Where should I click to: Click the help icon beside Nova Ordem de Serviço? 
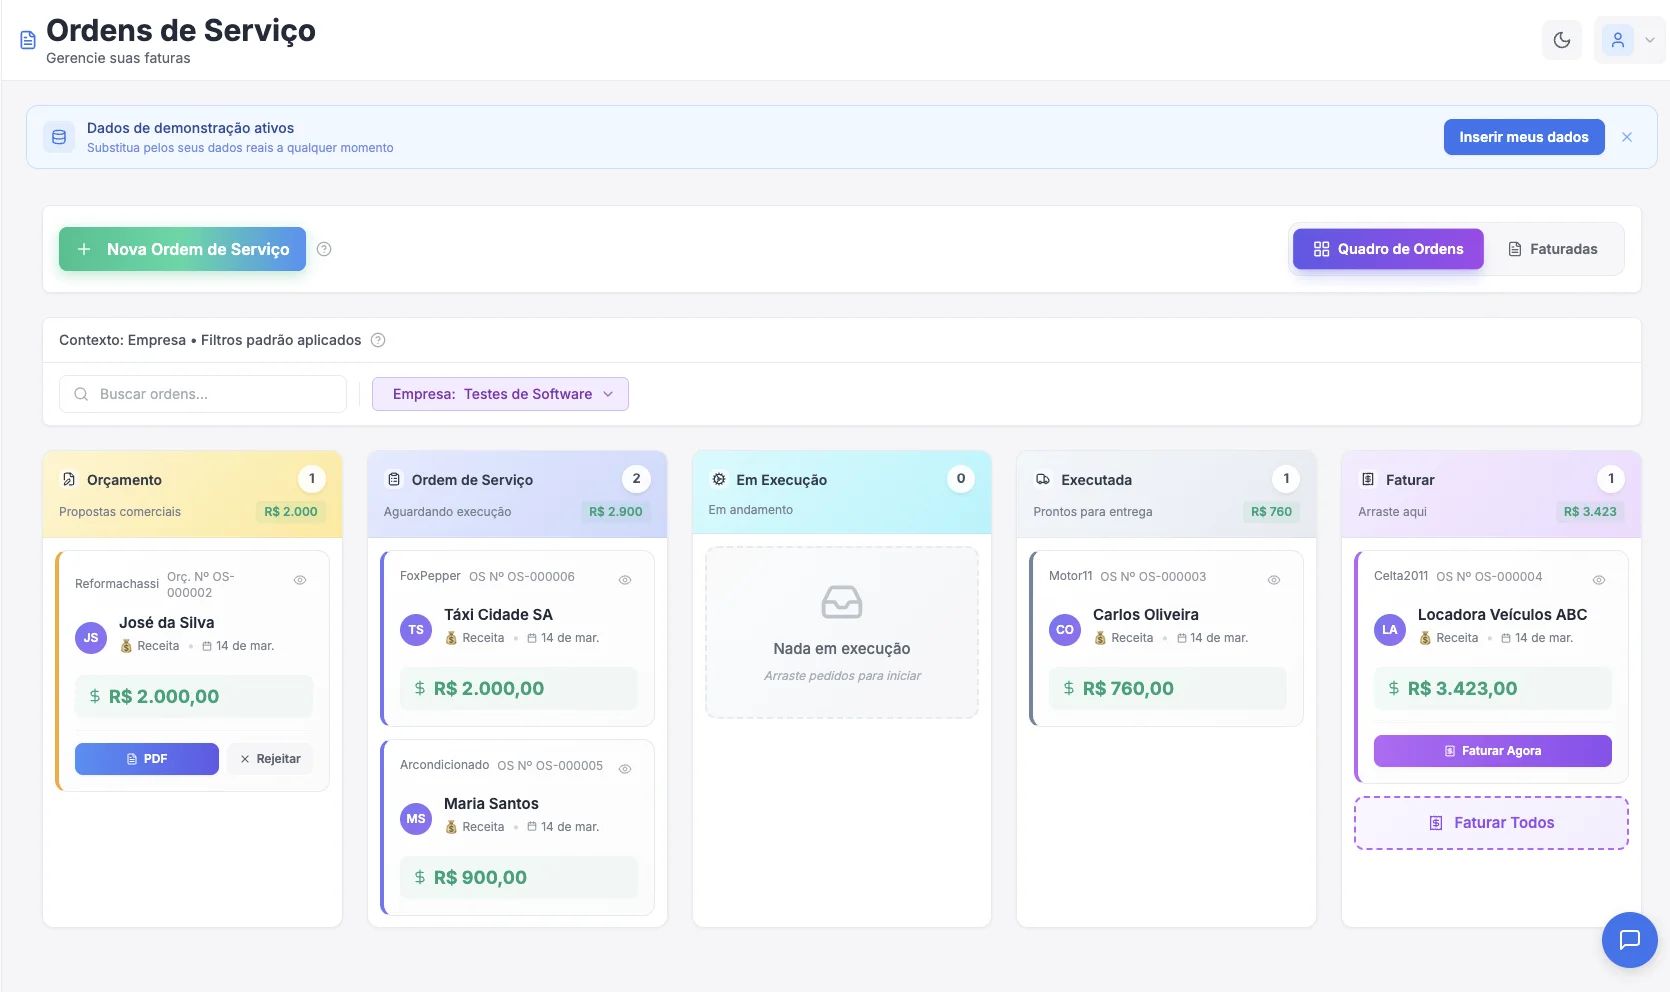324,249
